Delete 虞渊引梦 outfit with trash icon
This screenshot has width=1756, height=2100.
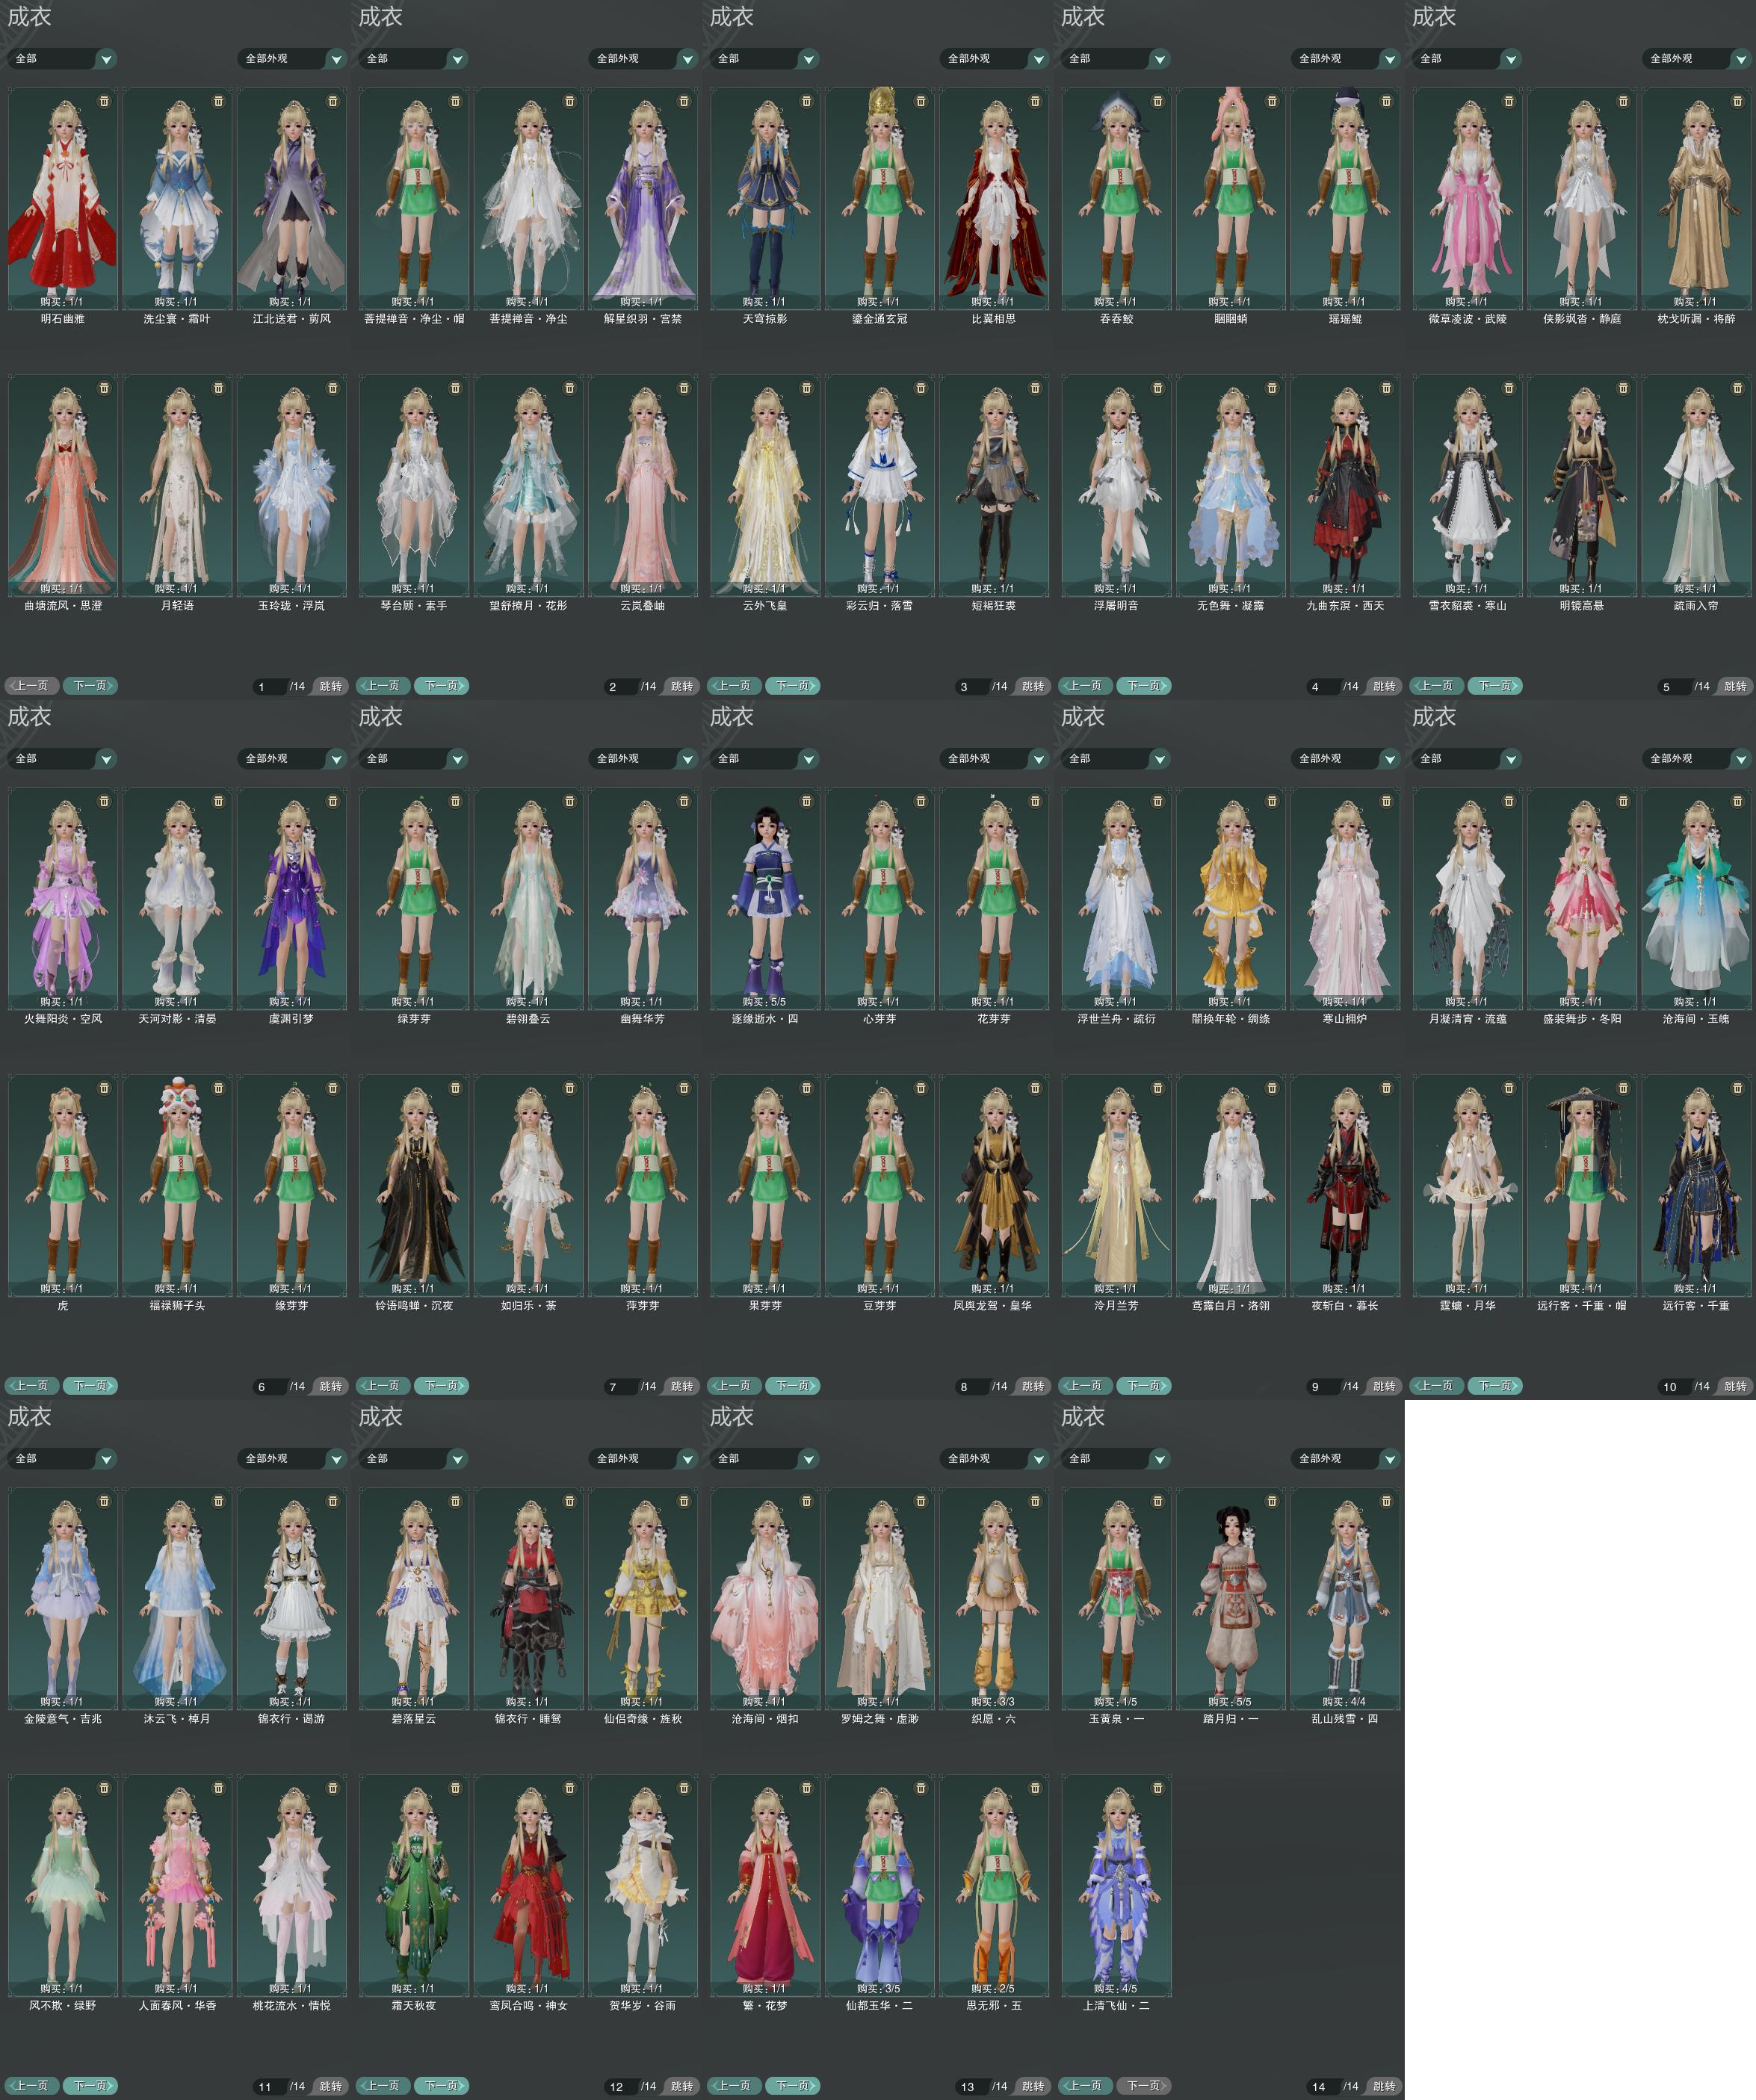(x=332, y=801)
